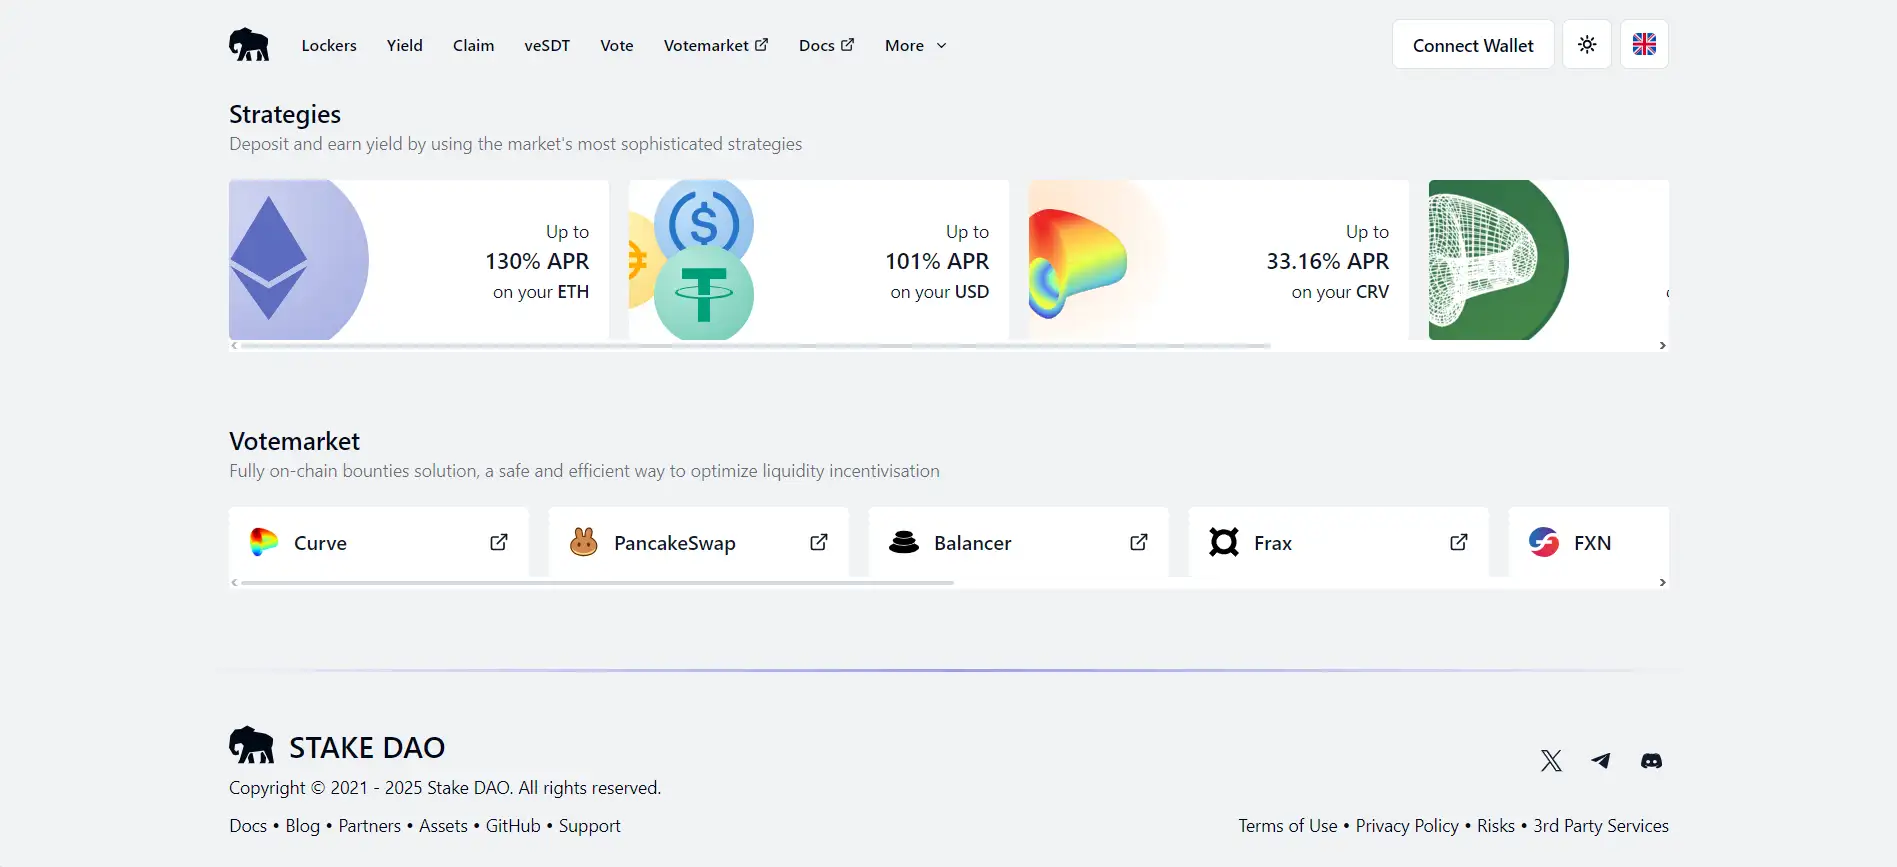Open the language selector UK flag
The height and width of the screenshot is (867, 1897).
pos(1644,45)
